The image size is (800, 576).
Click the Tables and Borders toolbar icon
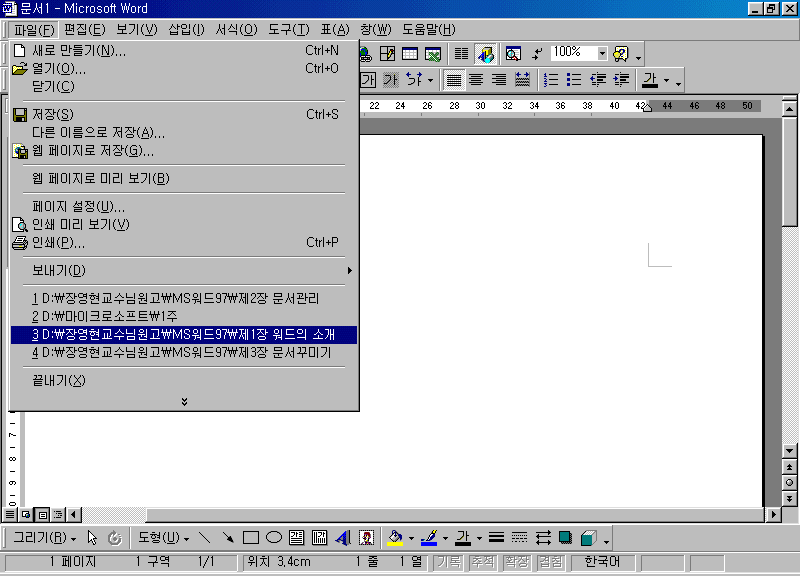point(387,54)
